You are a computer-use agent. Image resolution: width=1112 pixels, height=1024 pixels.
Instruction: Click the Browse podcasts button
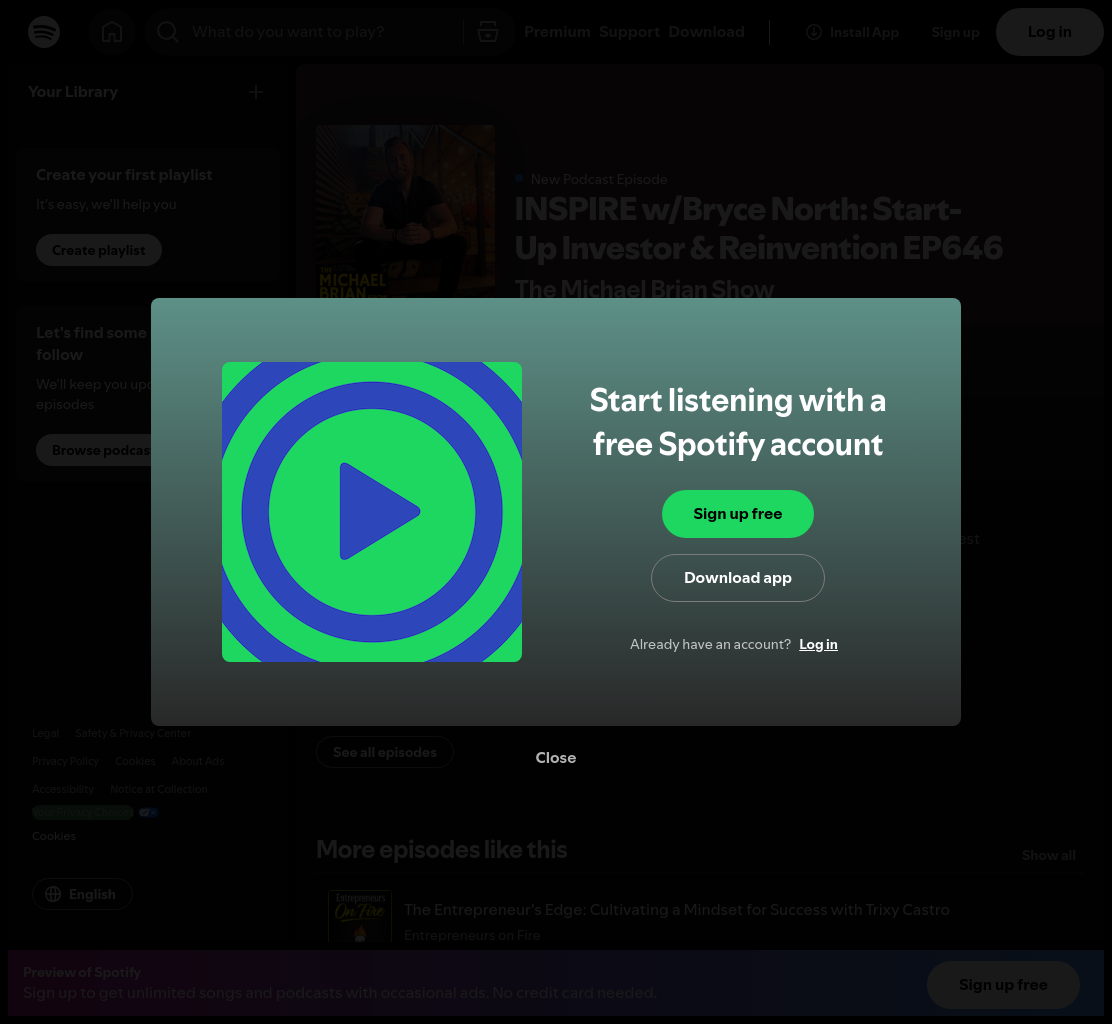(x=94, y=450)
